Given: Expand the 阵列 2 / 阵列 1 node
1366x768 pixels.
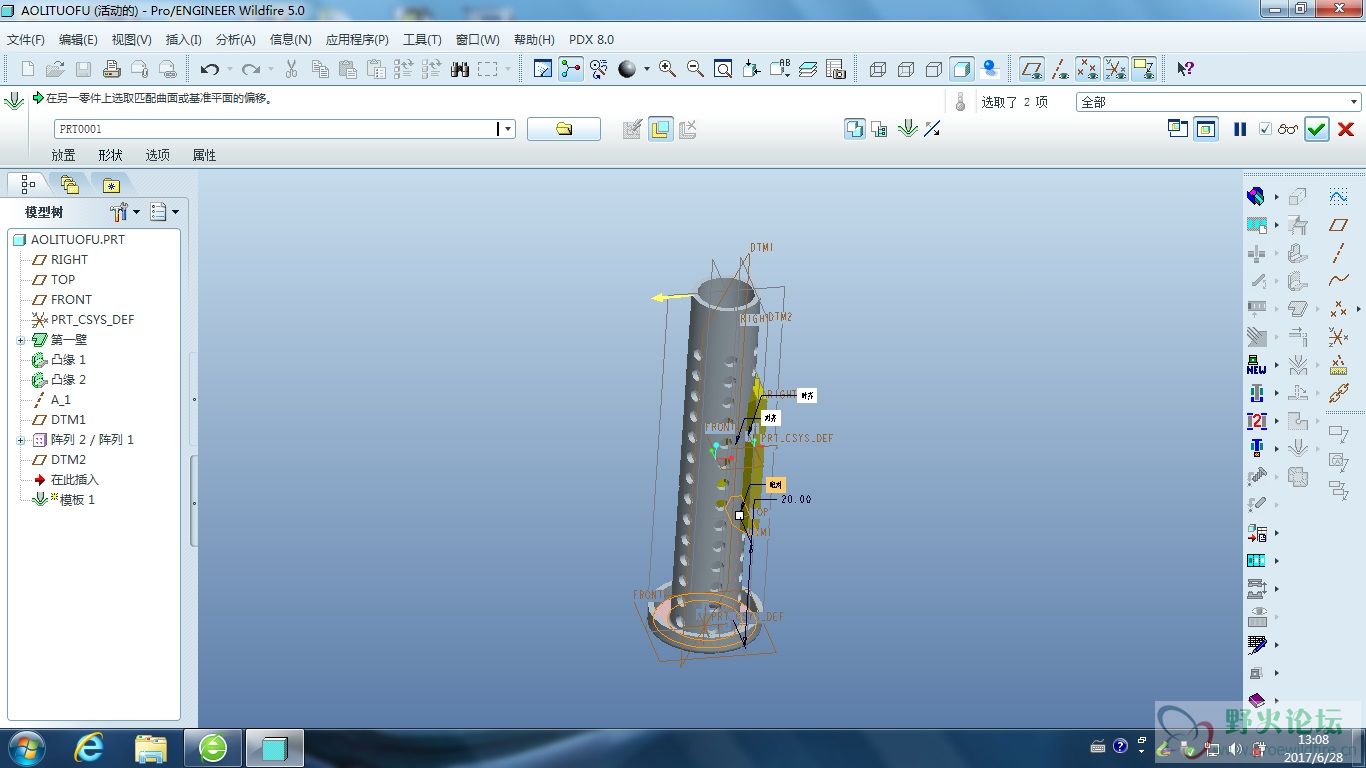Looking at the screenshot, I should pos(20,440).
